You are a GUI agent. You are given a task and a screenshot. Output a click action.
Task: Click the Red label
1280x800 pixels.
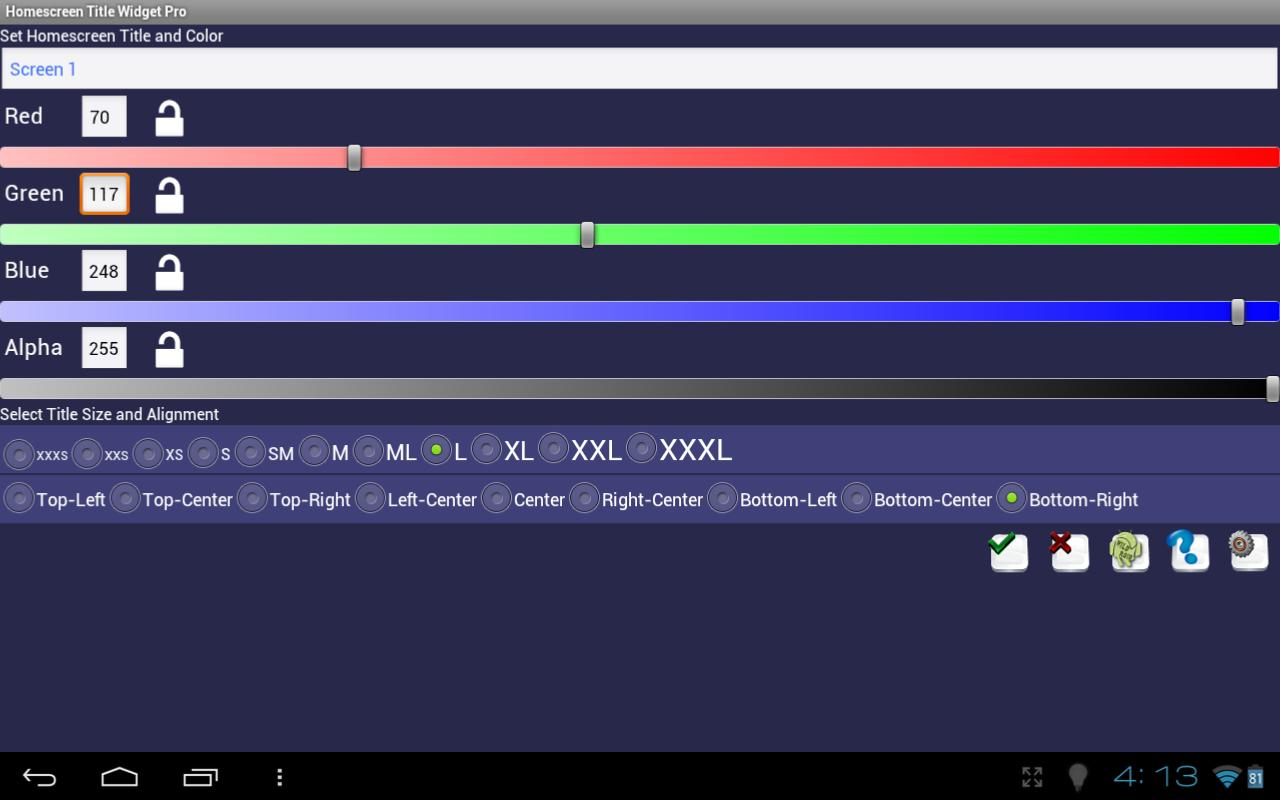click(x=24, y=116)
